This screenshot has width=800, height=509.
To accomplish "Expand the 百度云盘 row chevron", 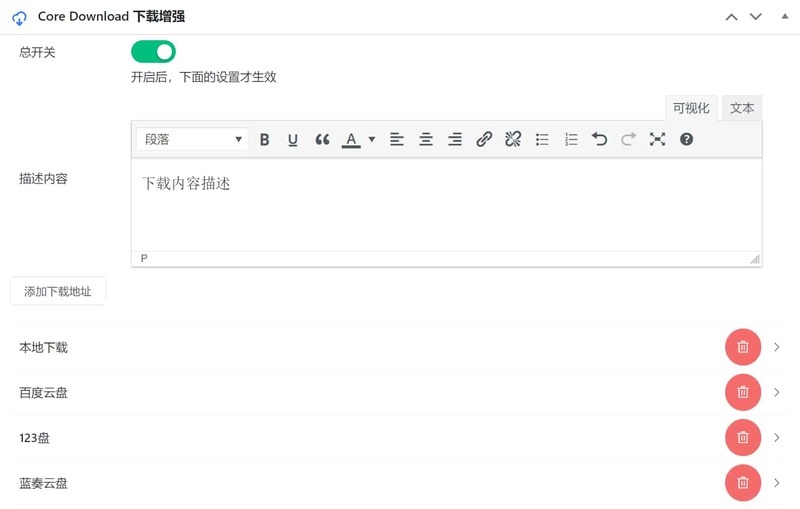I will pyautogui.click(x=777, y=392).
